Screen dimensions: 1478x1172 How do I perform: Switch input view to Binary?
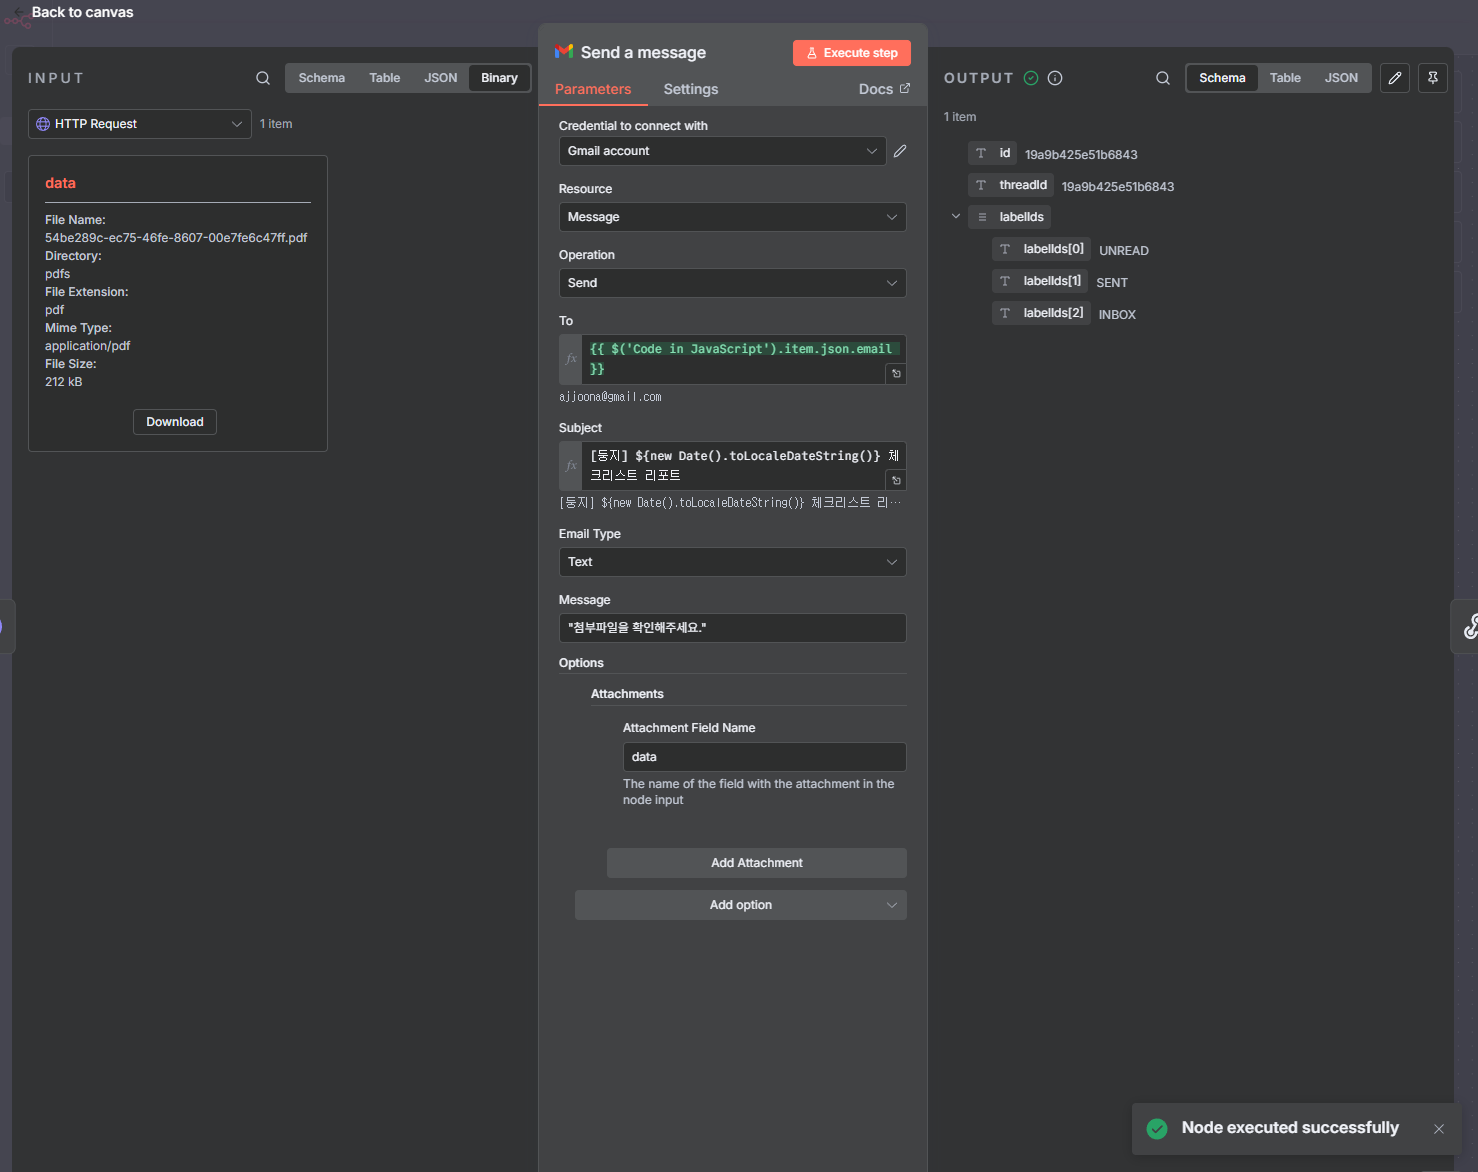499,78
